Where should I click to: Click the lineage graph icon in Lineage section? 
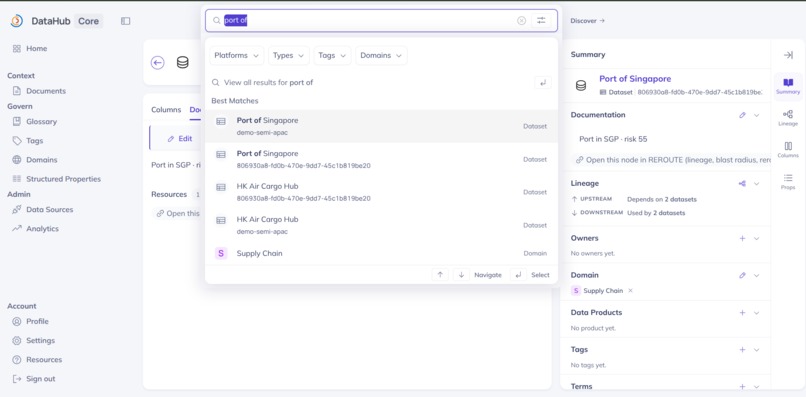click(742, 183)
